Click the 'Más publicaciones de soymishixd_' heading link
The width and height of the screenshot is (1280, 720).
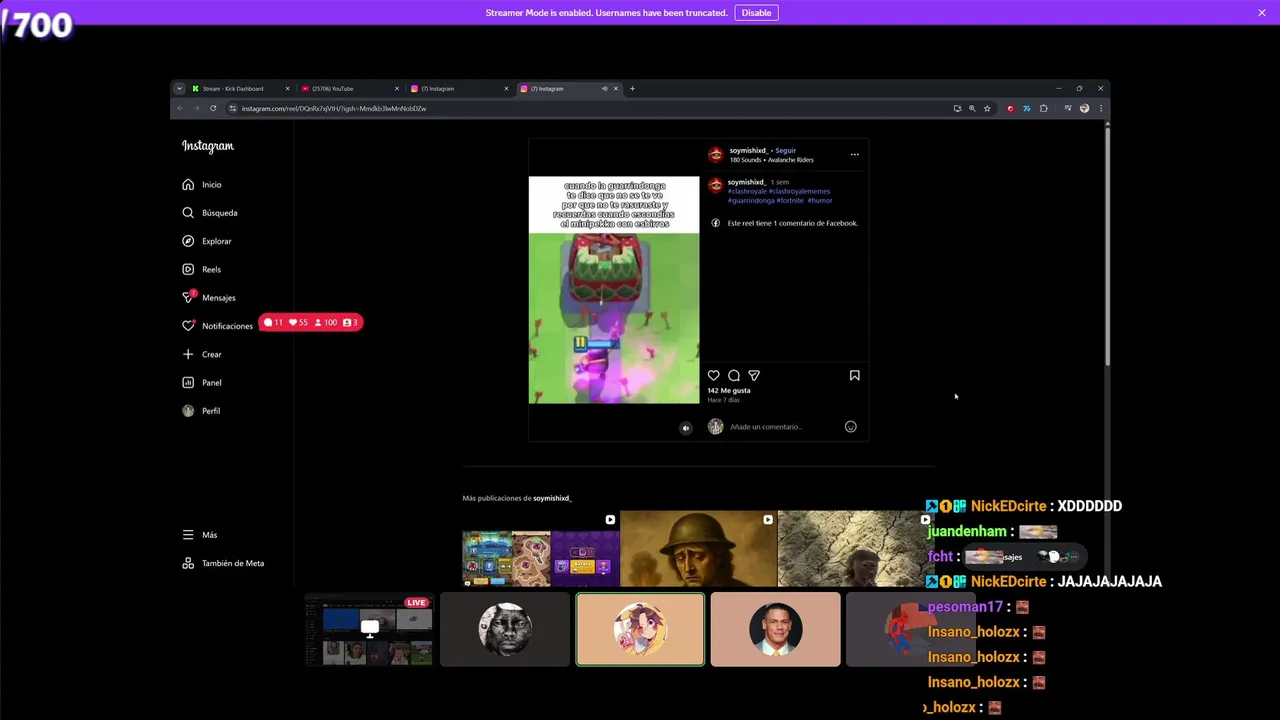click(x=517, y=498)
